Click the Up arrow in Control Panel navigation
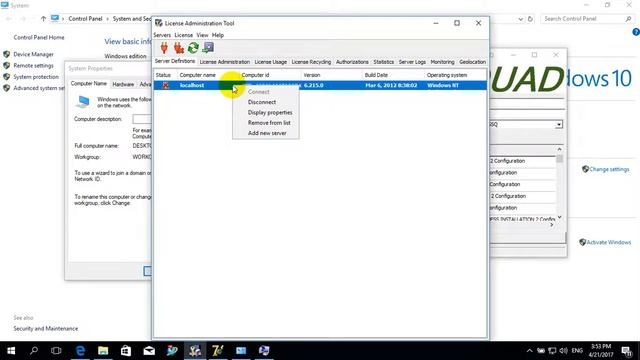640x360 pixels. pos(43,19)
